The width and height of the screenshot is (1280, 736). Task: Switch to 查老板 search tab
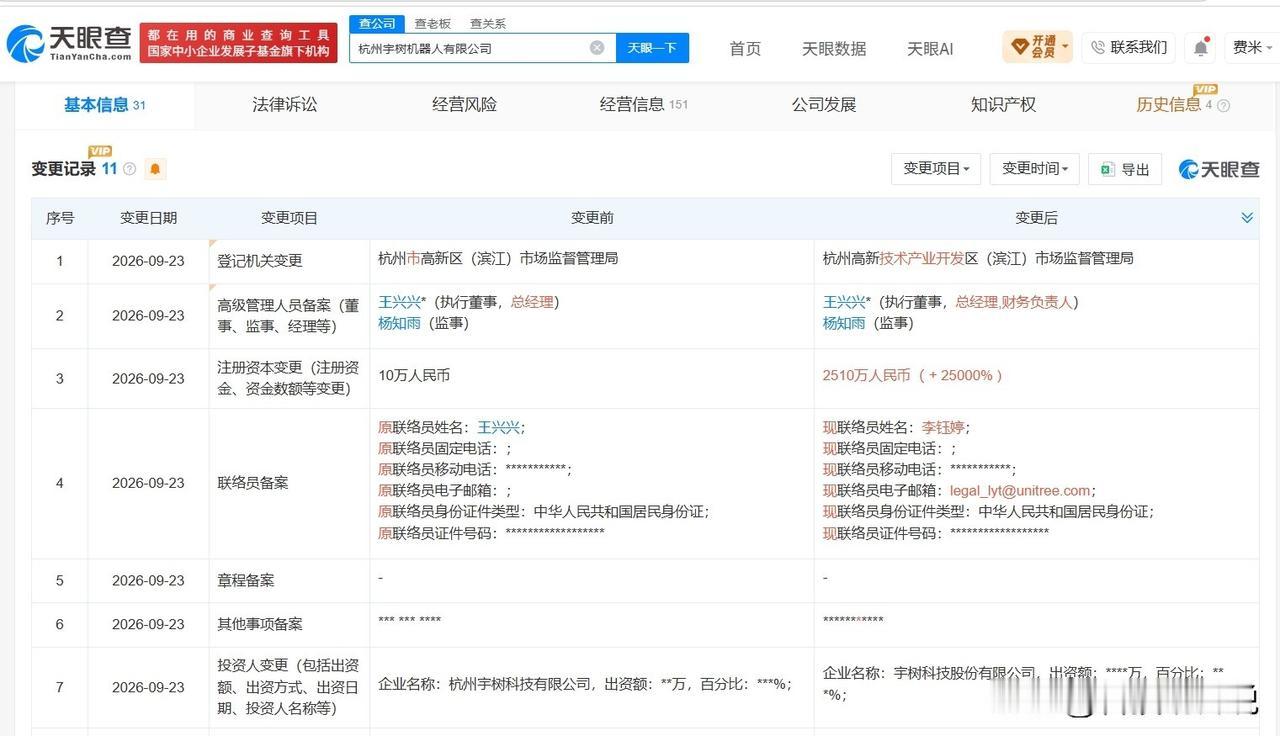click(x=433, y=23)
